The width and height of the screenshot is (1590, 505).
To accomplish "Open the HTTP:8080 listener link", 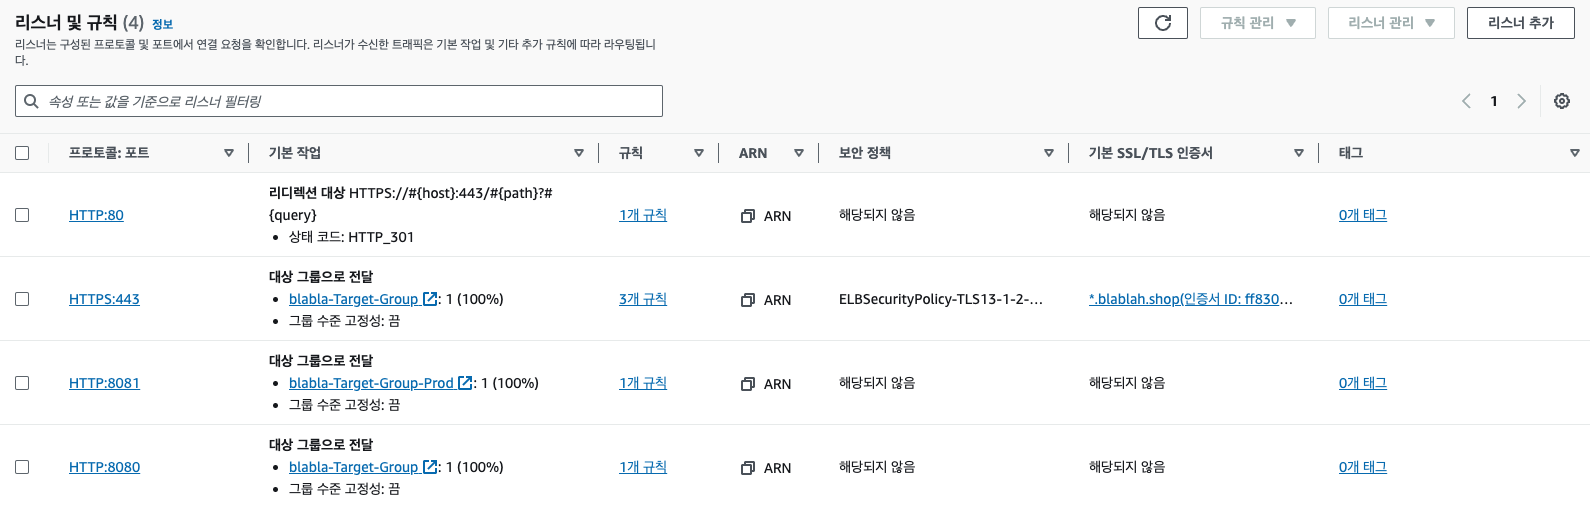I will point(104,467).
